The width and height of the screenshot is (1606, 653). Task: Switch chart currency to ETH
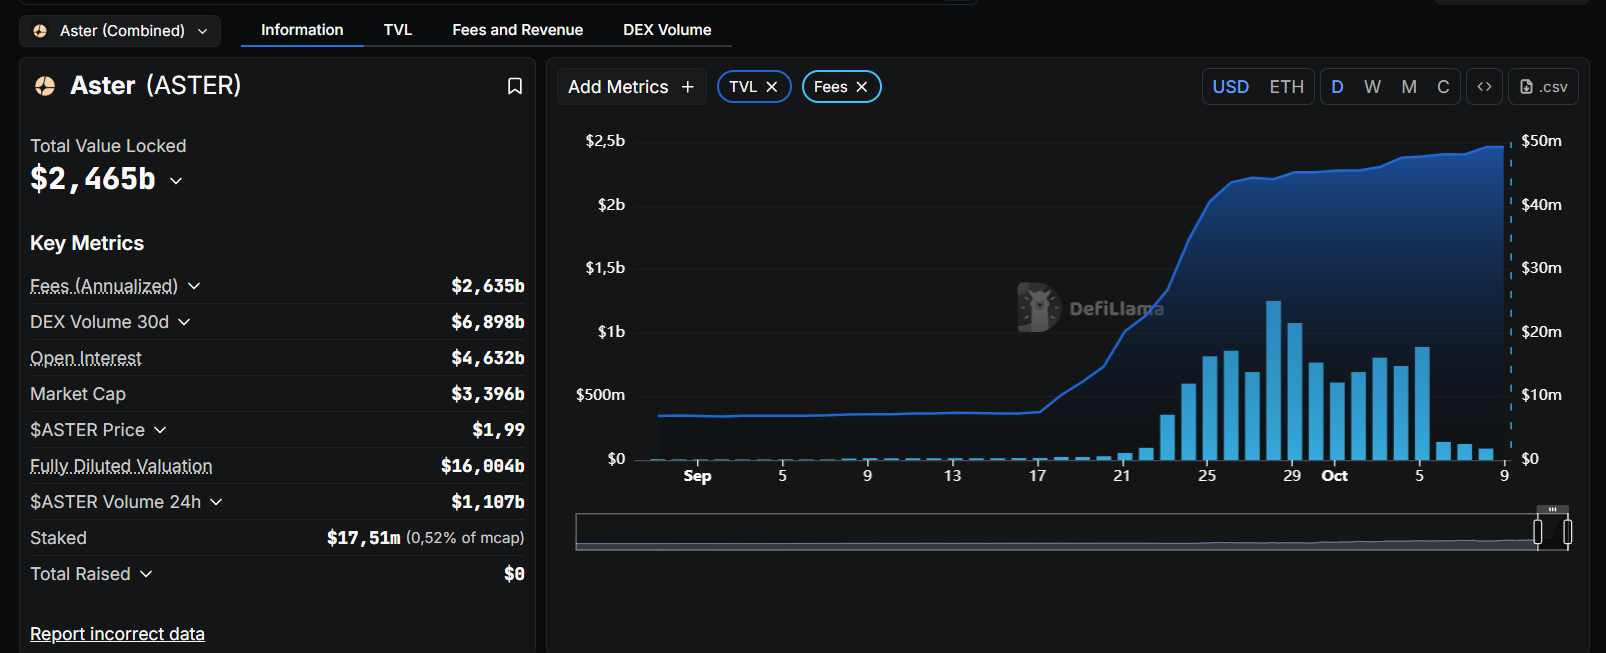coord(1286,87)
